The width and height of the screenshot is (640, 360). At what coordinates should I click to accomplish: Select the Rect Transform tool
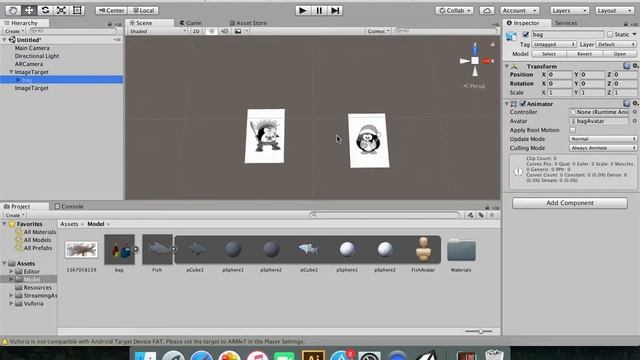click(x=77, y=10)
